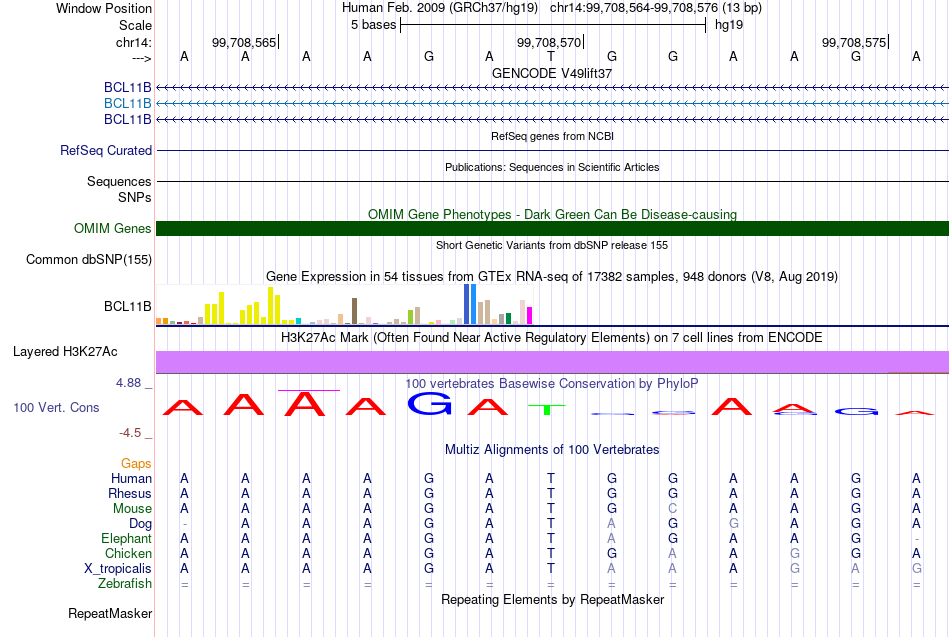Screen dimensions: 950x637
Task: Click the dark green OMIM gene bar
Action: tap(552, 228)
